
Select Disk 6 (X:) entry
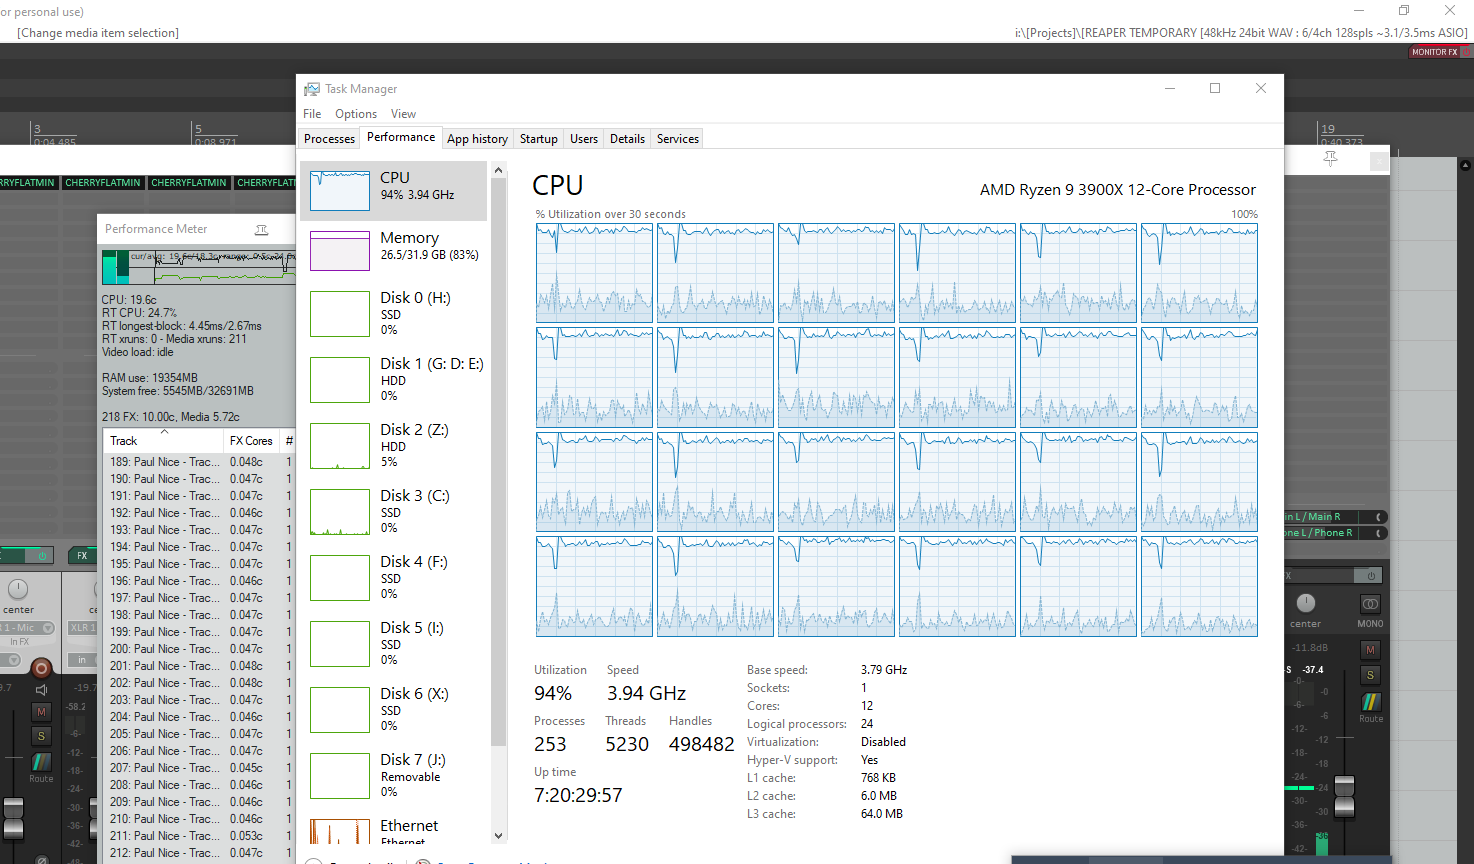pos(394,709)
